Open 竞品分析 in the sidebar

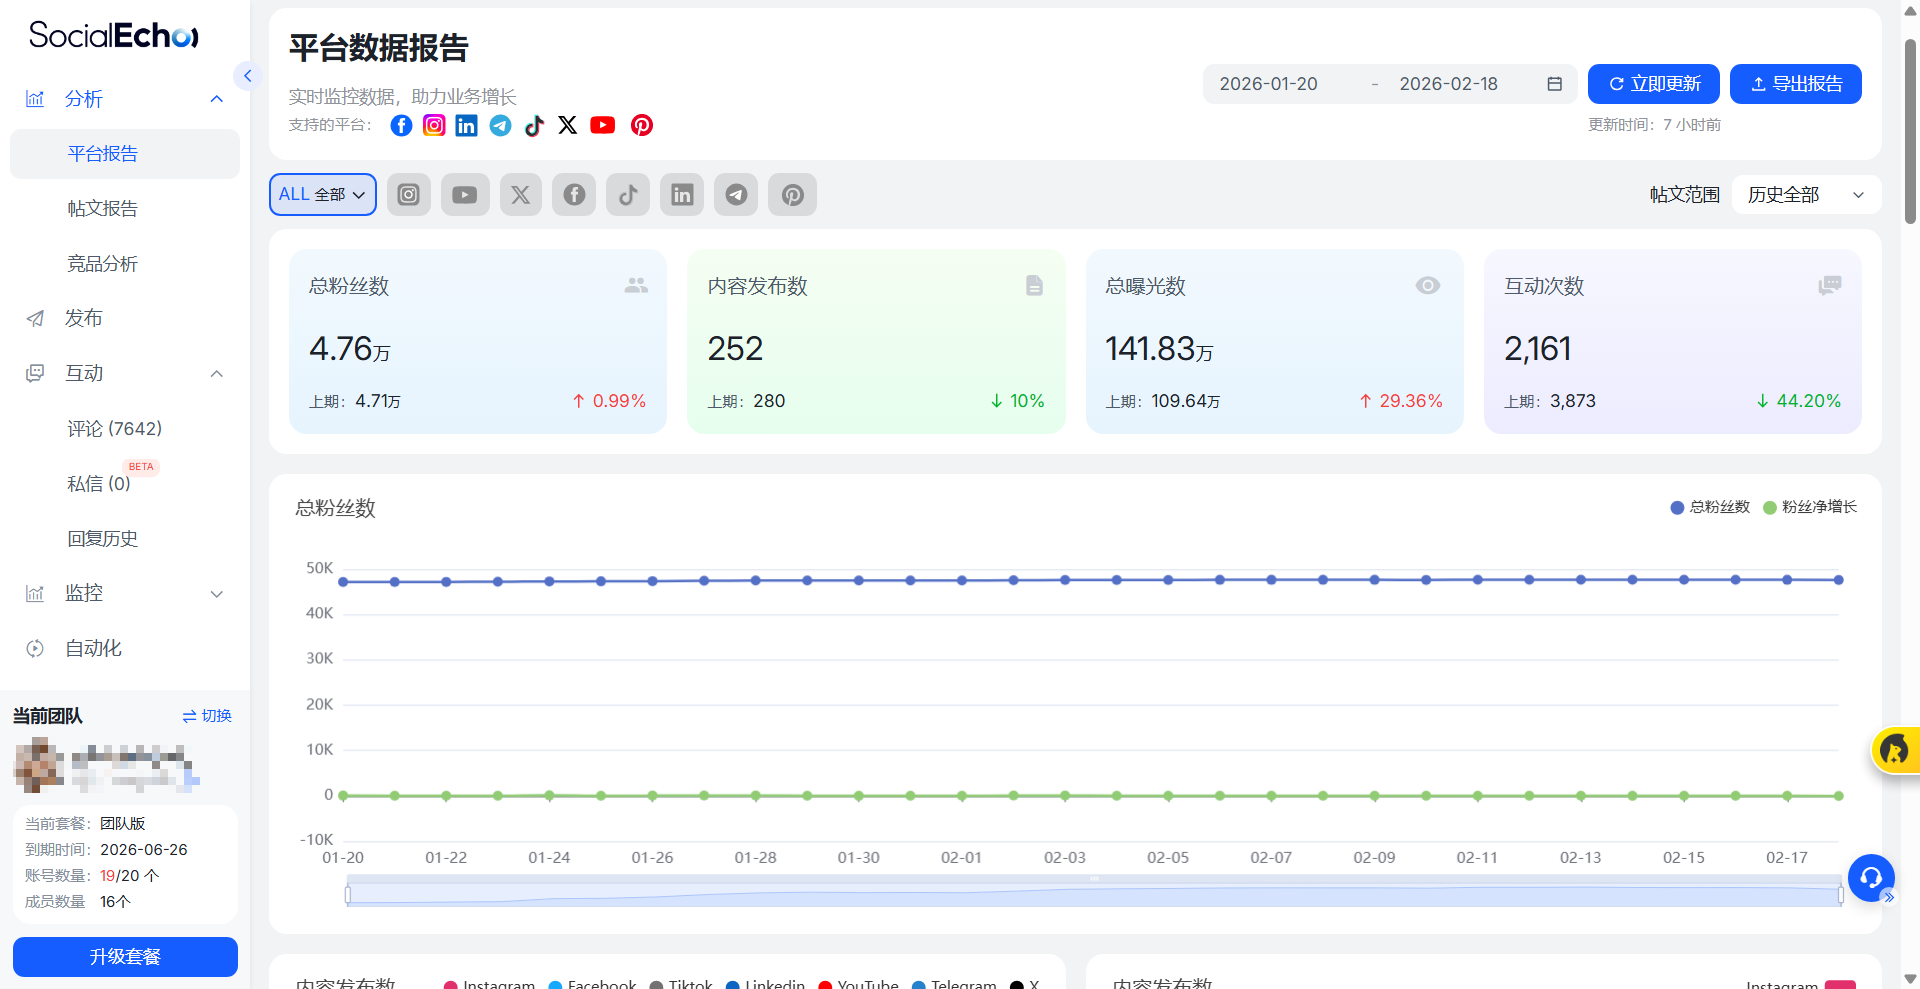(103, 264)
